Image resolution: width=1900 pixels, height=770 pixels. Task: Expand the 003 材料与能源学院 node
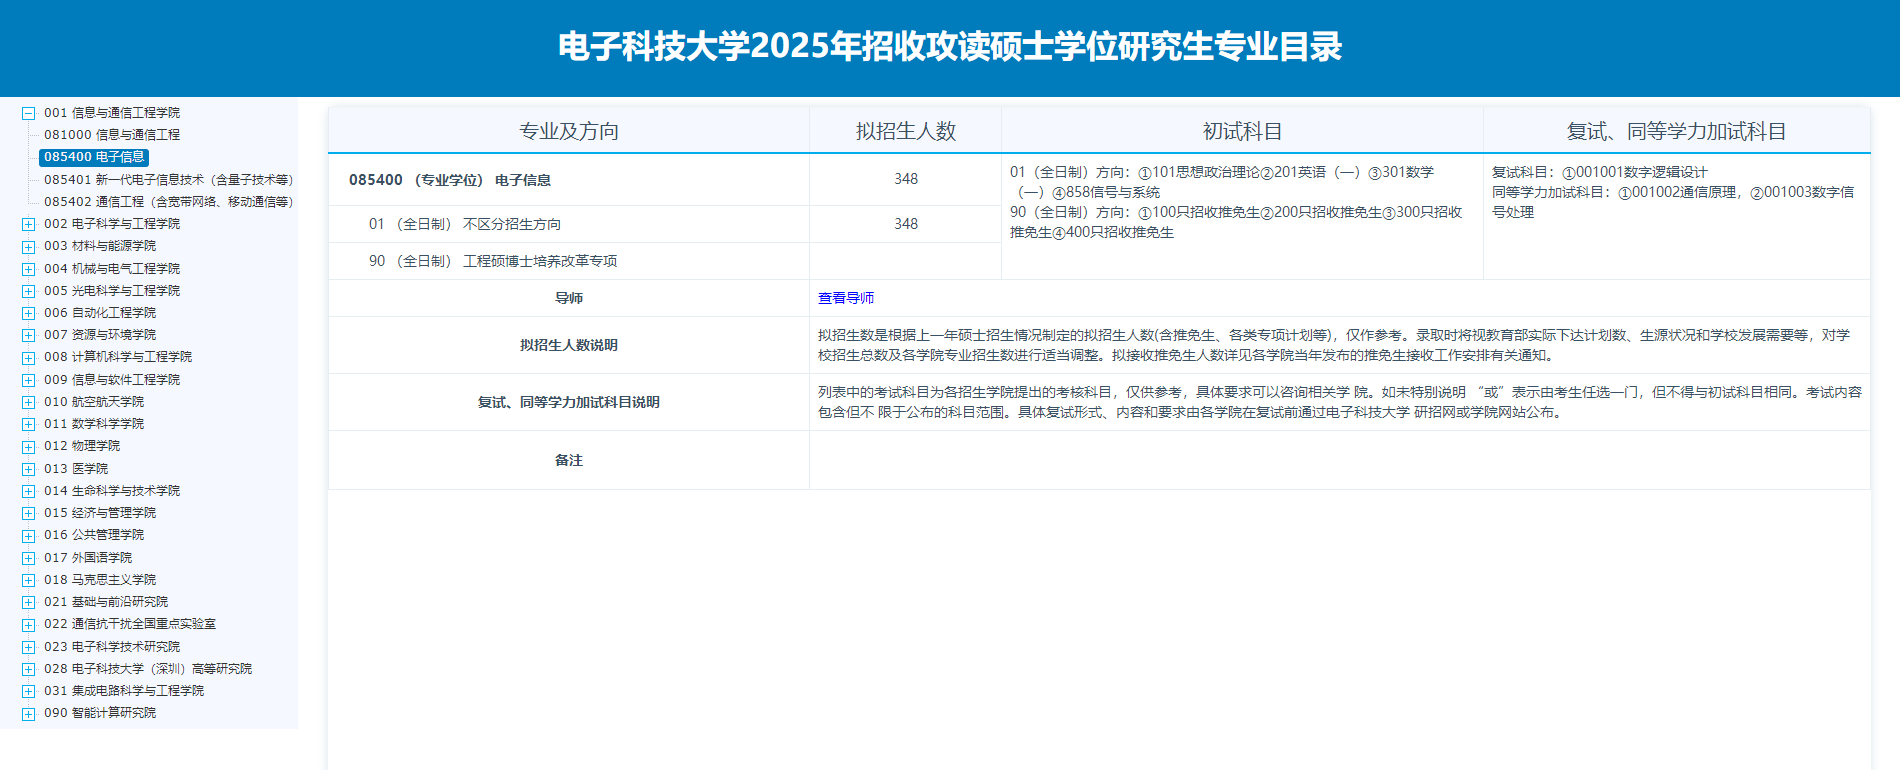coord(29,247)
